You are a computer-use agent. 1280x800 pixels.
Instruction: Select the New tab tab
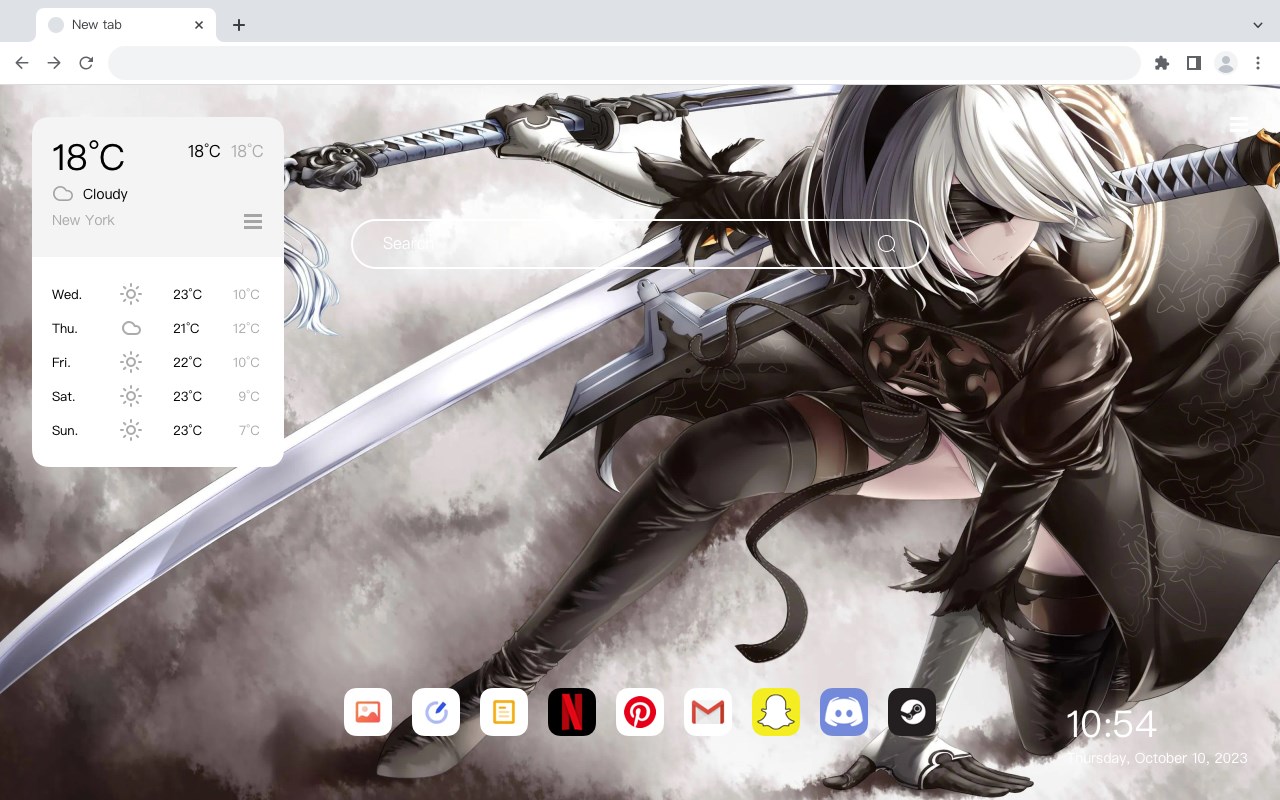[x=126, y=25]
